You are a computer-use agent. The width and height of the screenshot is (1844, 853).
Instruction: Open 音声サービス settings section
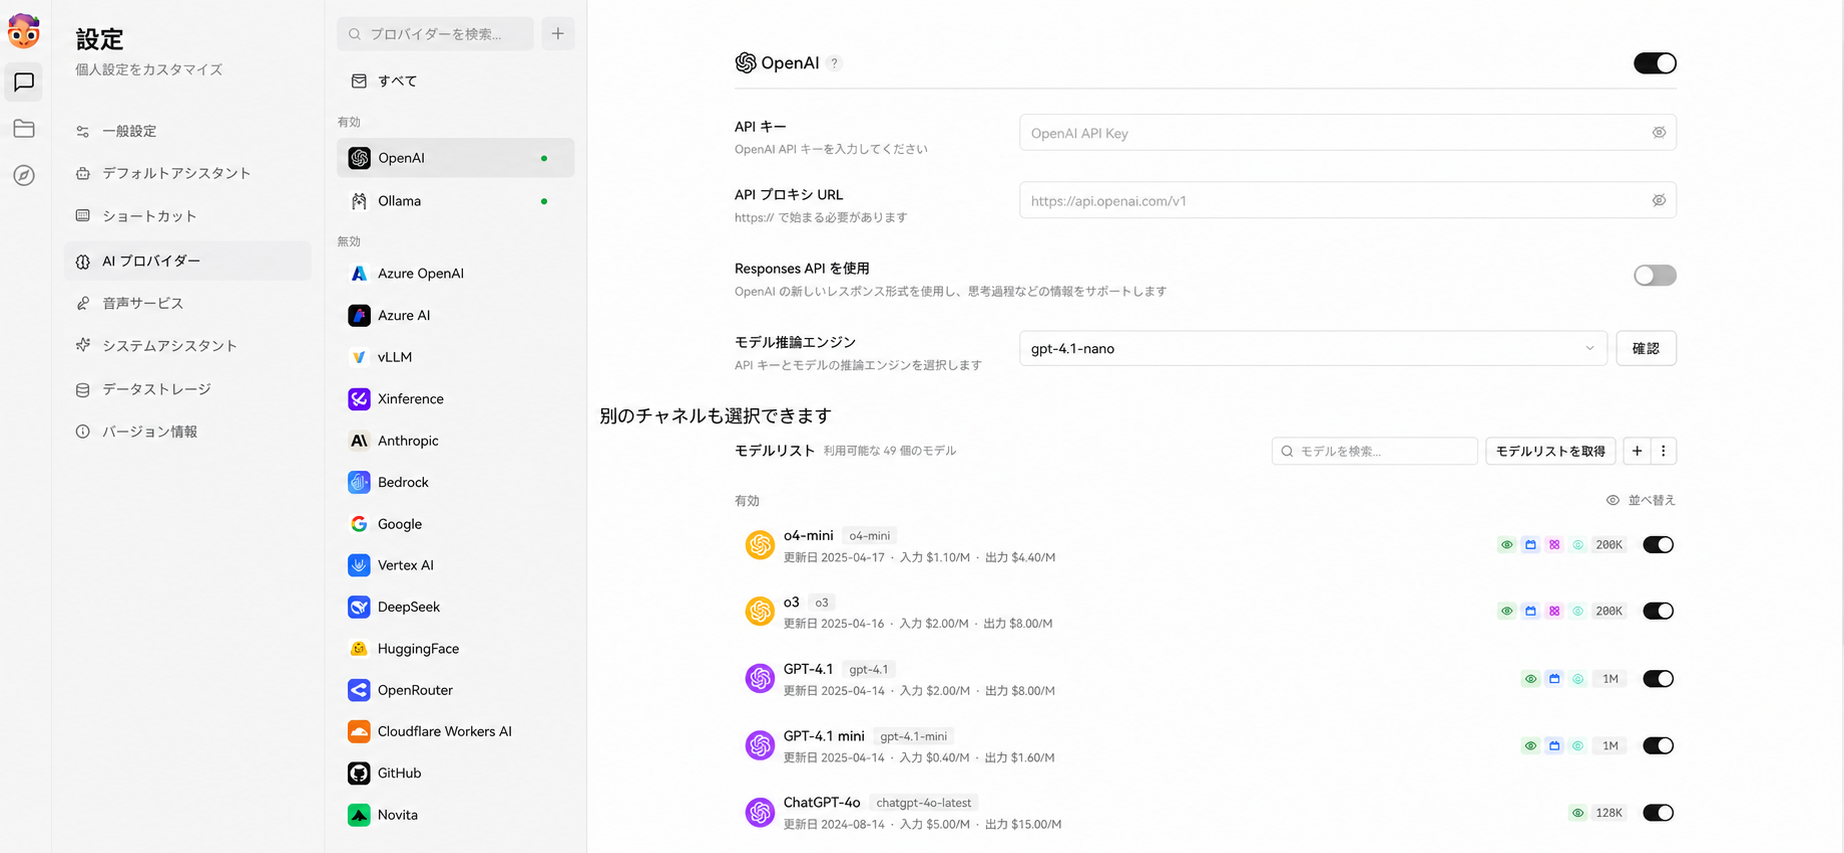coord(188,303)
